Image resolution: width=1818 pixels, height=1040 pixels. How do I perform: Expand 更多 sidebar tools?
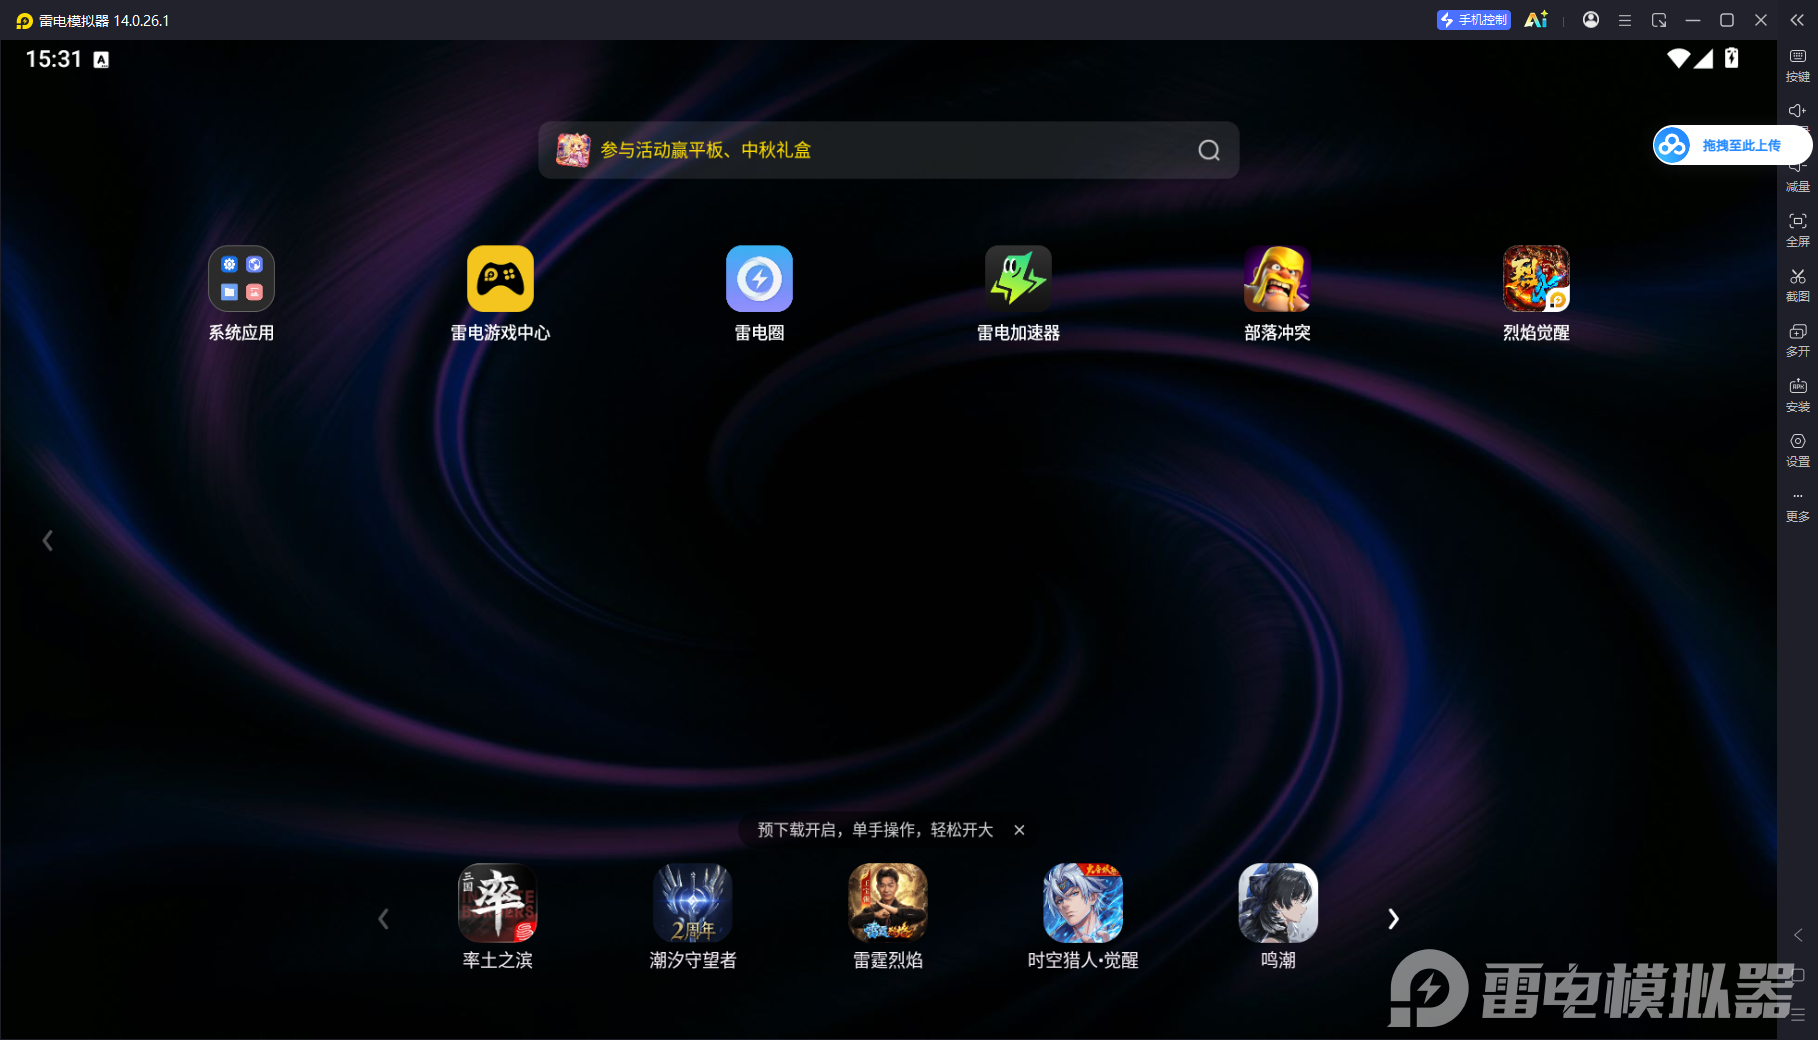point(1798,507)
